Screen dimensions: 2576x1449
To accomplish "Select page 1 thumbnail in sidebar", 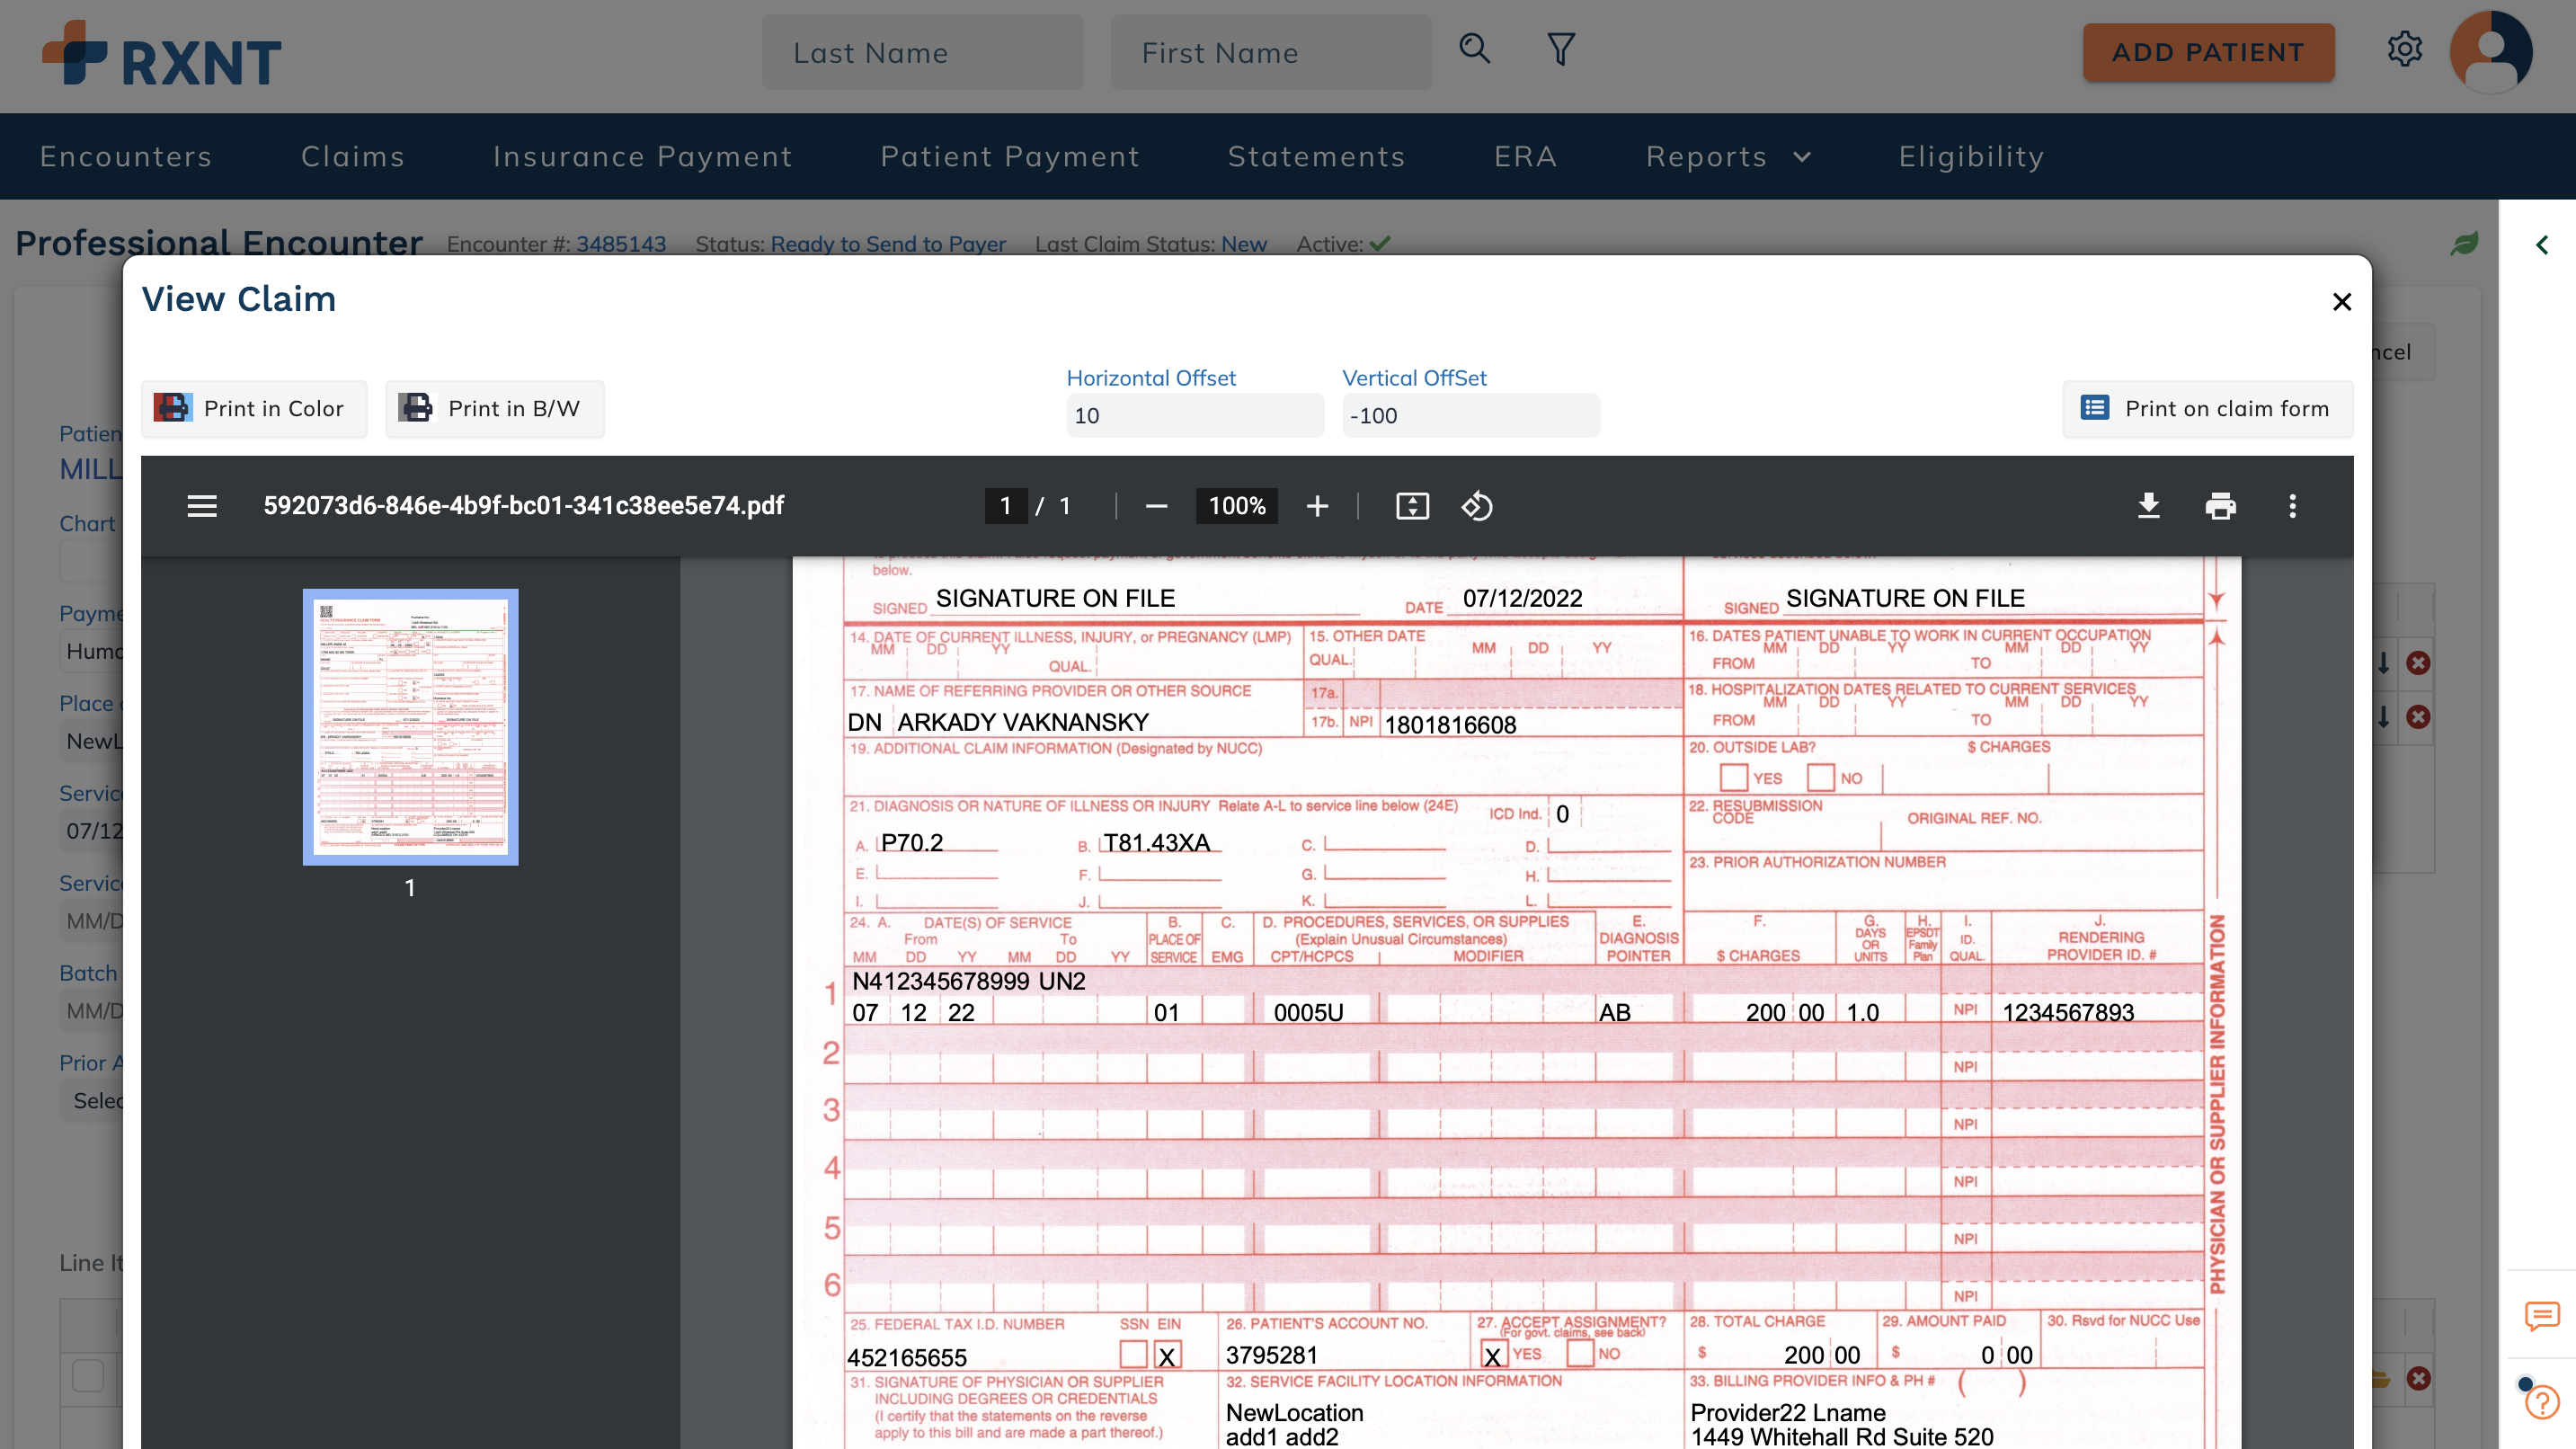I will 410,727.
